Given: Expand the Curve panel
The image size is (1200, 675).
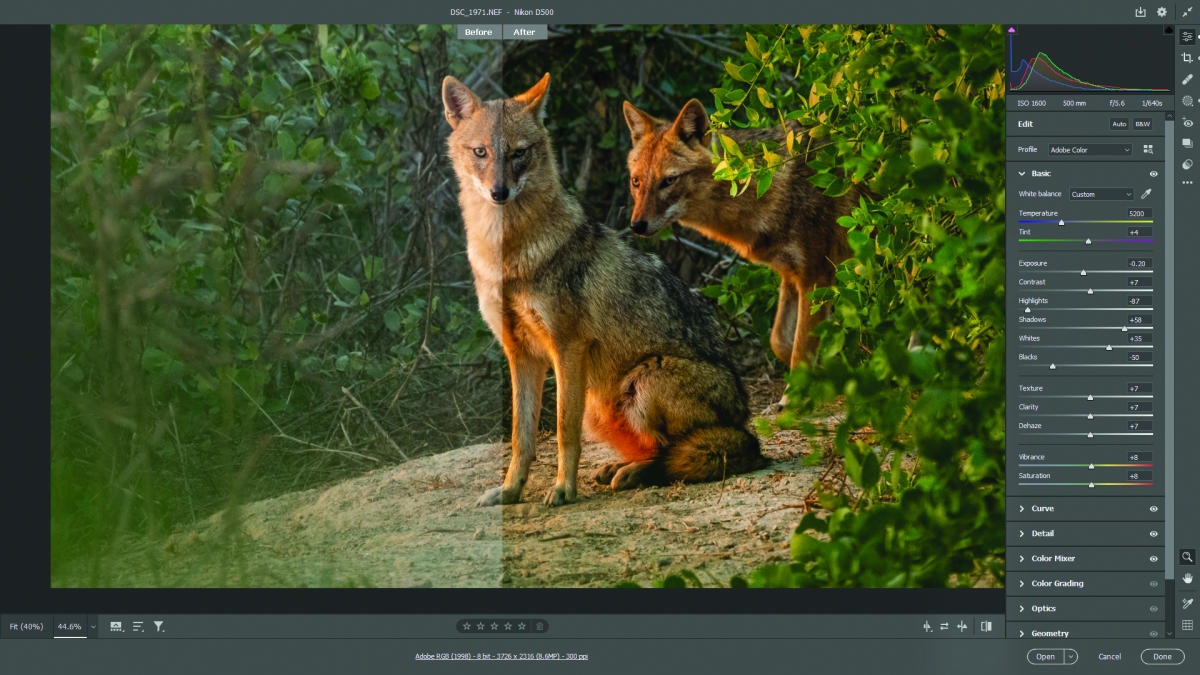Looking at the screenshot, I should pos(1021,509).
